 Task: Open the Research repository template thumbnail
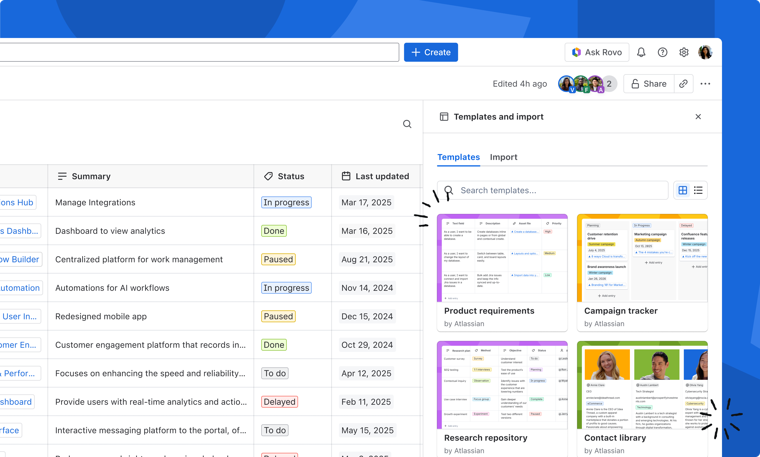(x=502, y=385)
